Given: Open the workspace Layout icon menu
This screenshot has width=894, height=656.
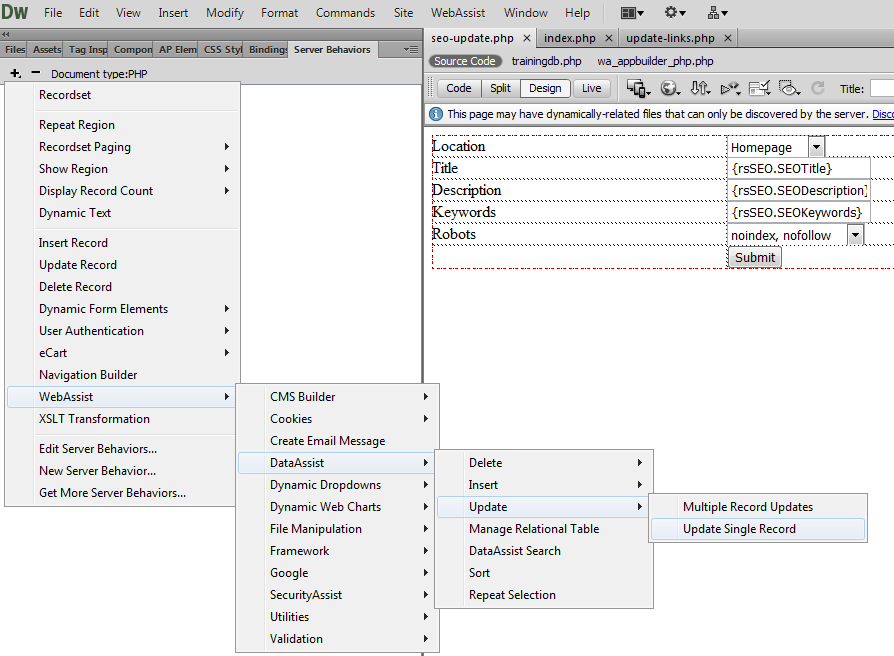Looking at the screenshot, I should [x=632, y=13].
